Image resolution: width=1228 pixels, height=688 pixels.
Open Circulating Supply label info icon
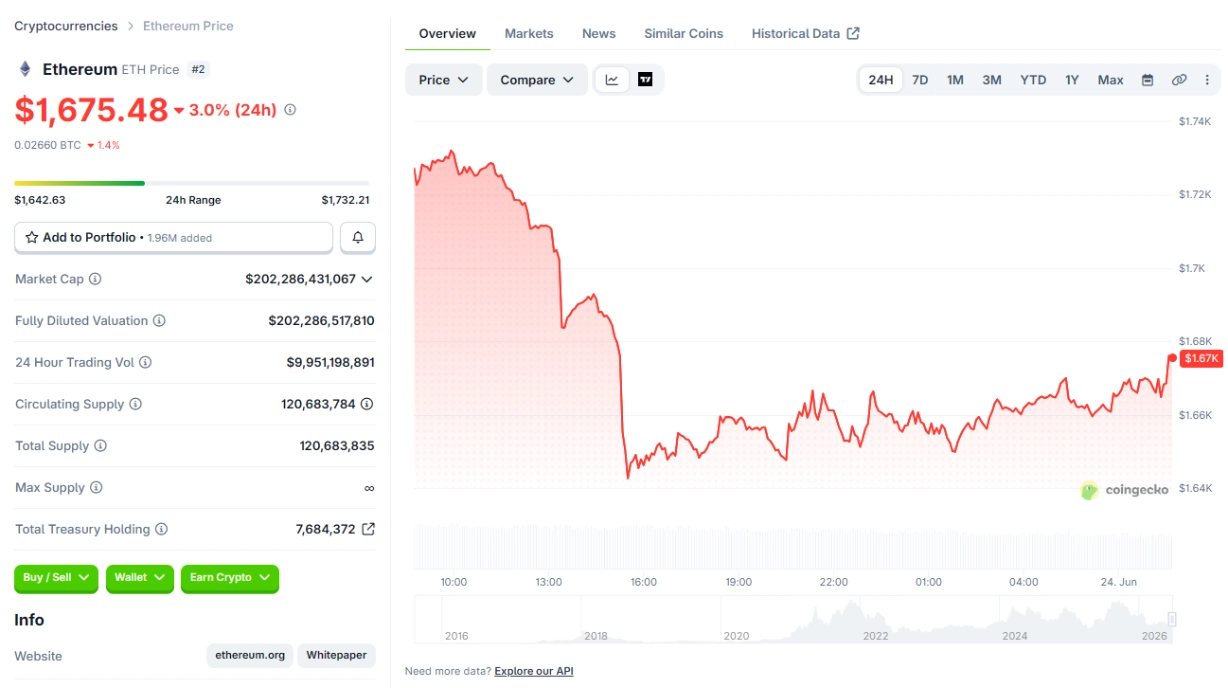(135, 404)
